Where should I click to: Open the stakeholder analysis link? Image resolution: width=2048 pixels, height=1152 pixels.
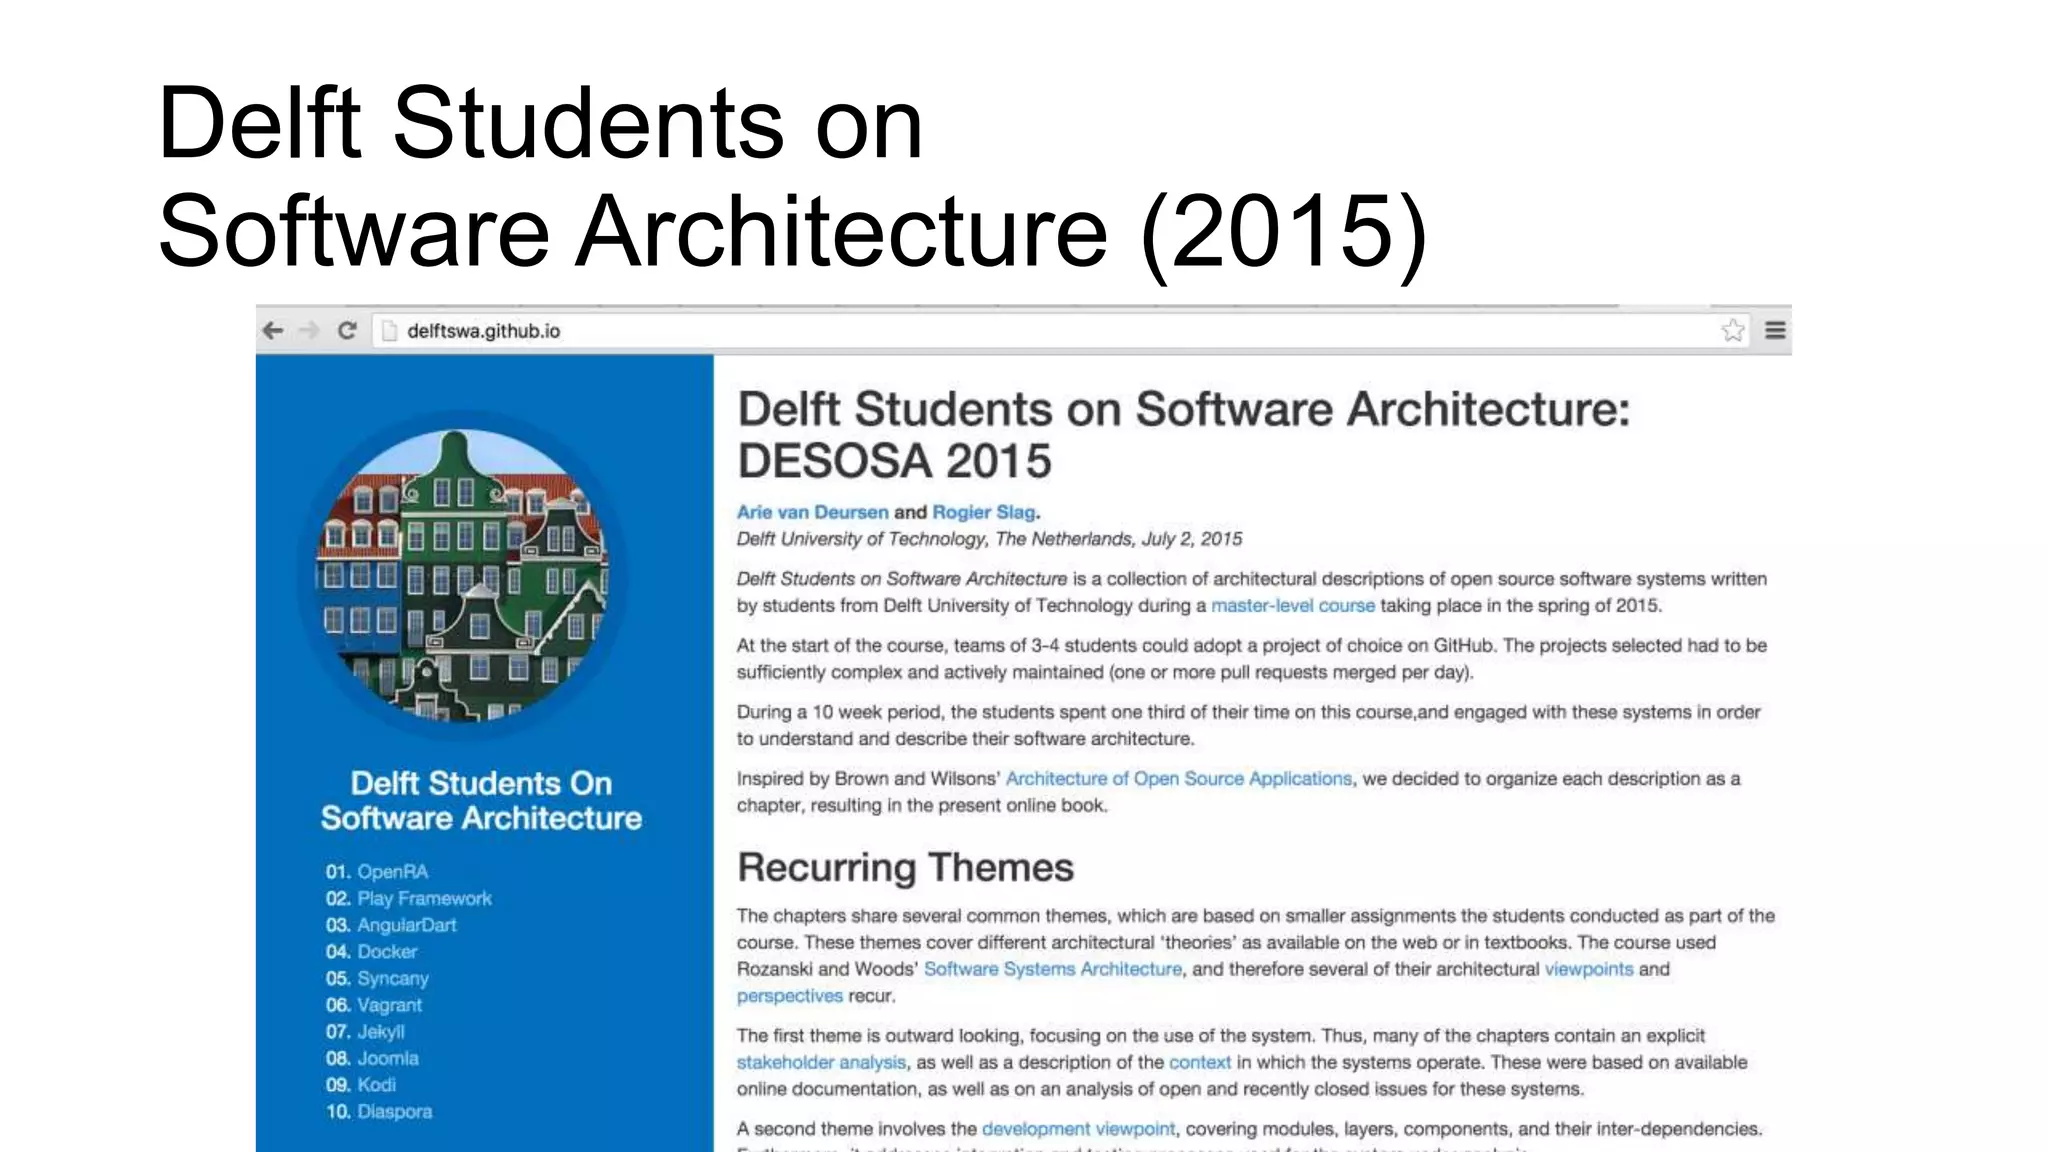(821, 1062)
